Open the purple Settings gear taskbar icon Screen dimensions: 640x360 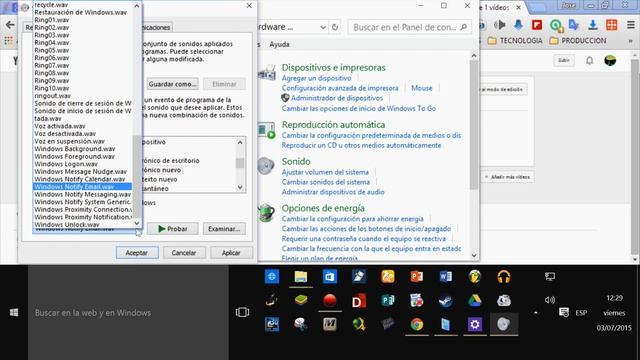click(475, 324)
